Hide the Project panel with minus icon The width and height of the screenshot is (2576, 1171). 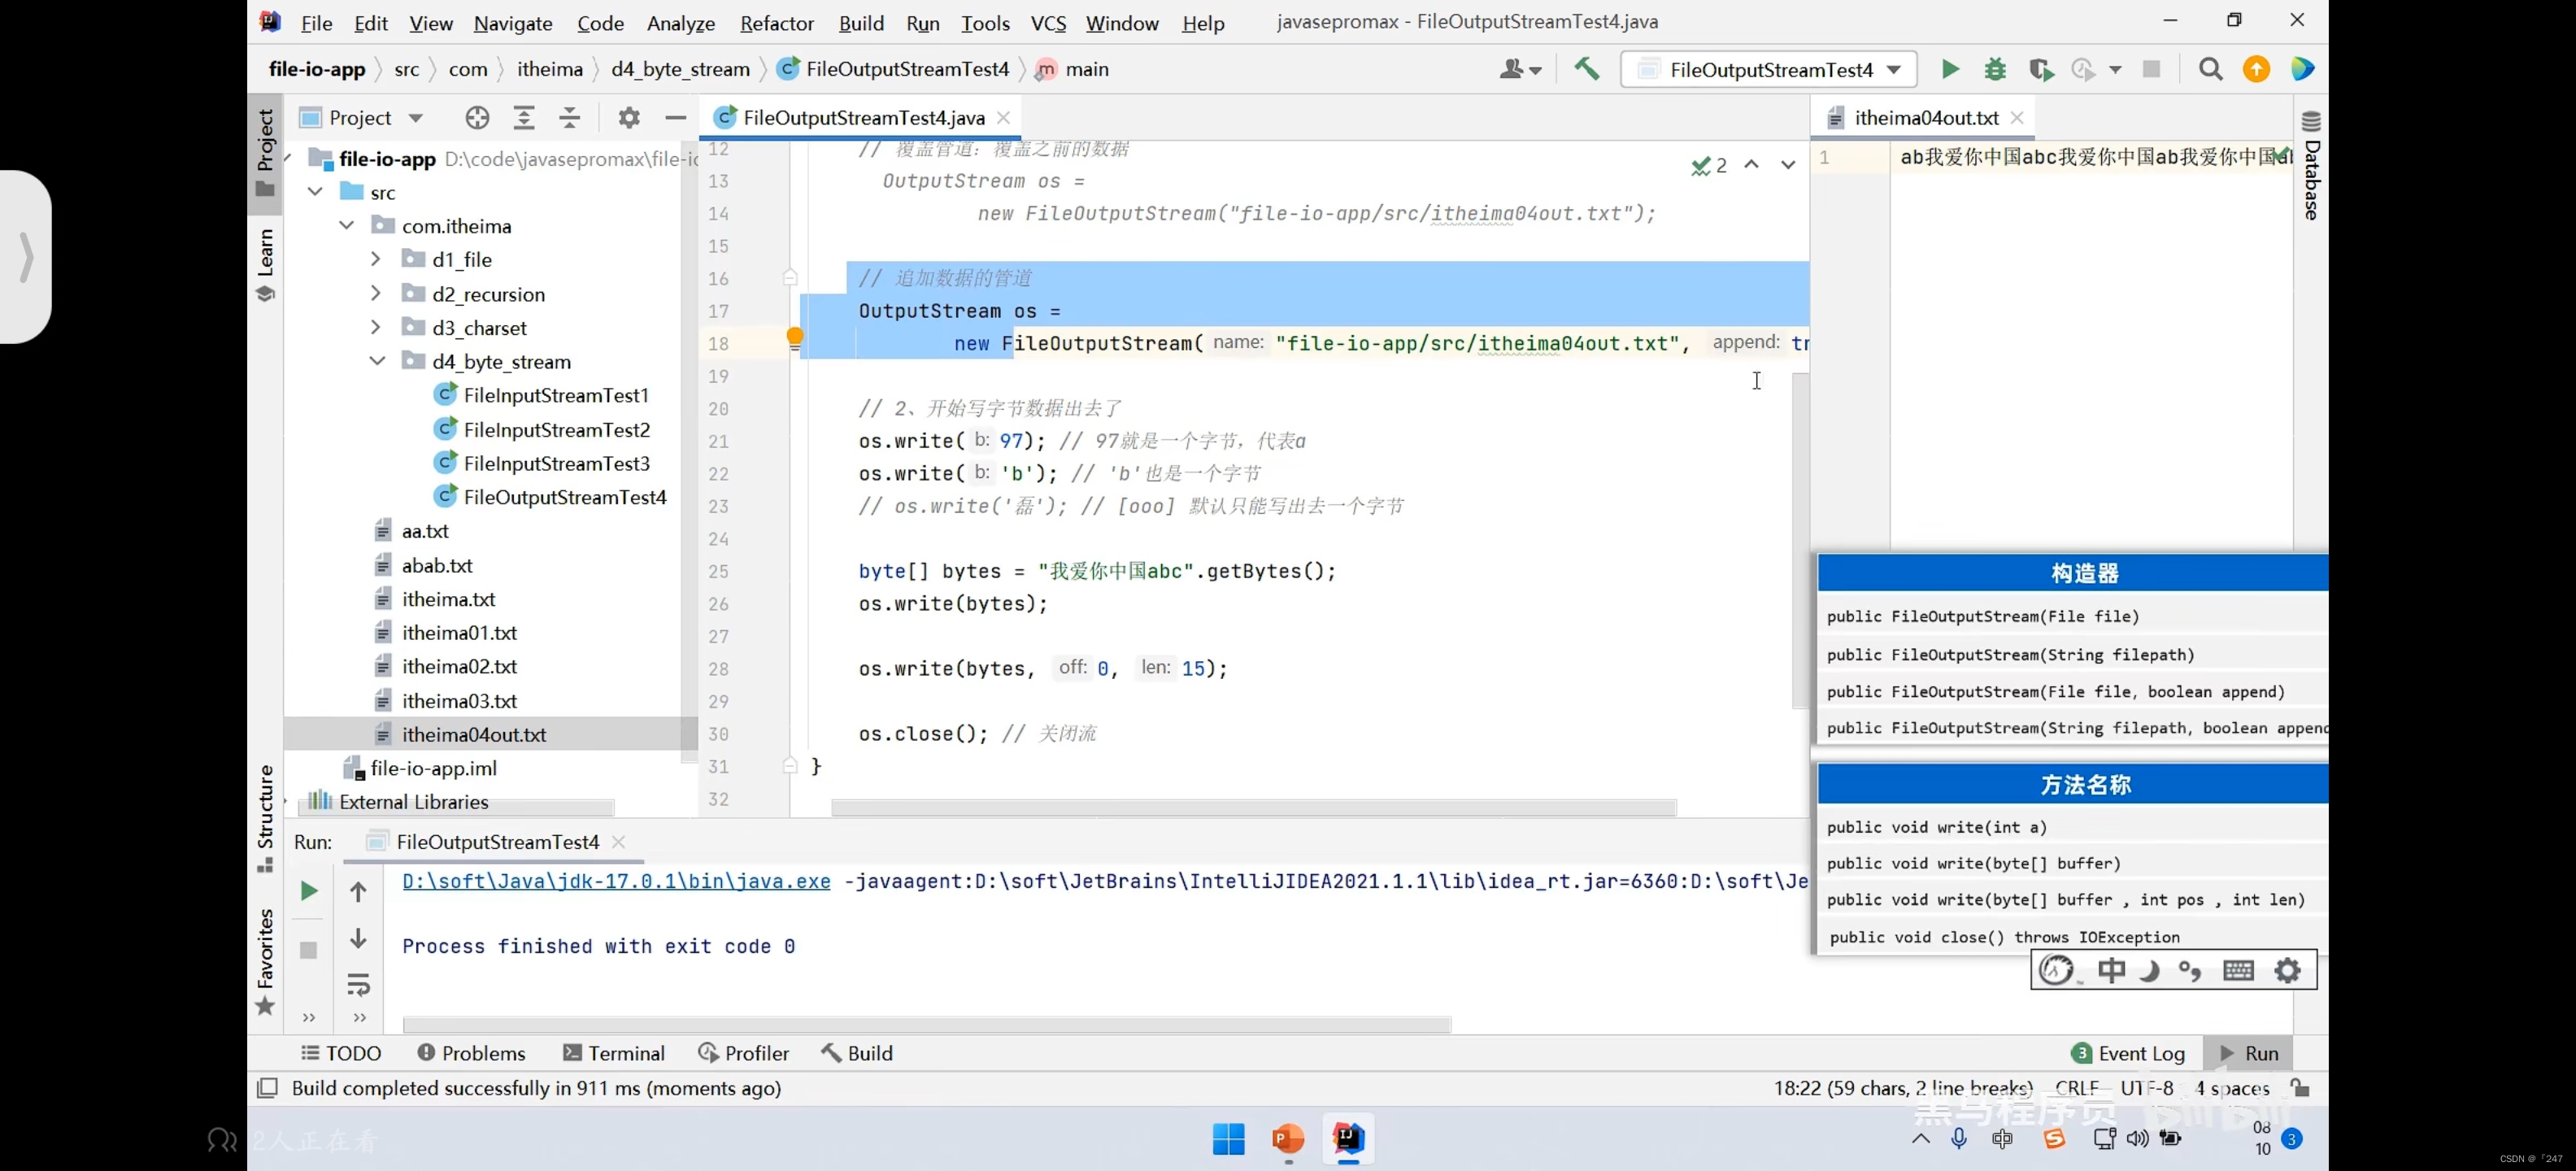[x=675, y=118]
